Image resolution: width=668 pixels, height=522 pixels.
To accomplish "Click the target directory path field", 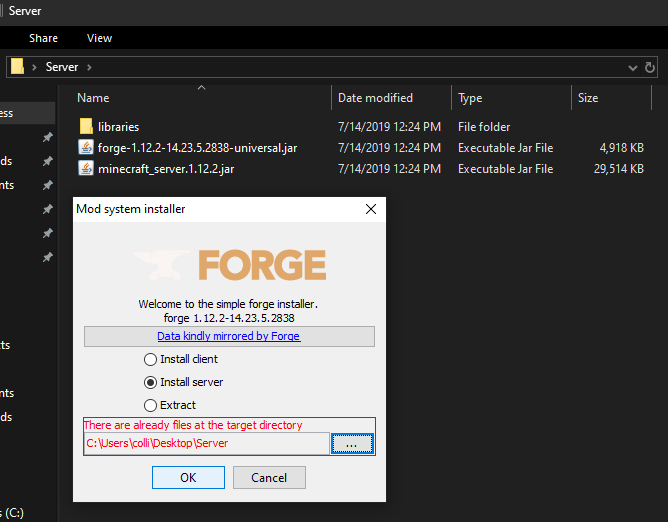I will (205, 443).
